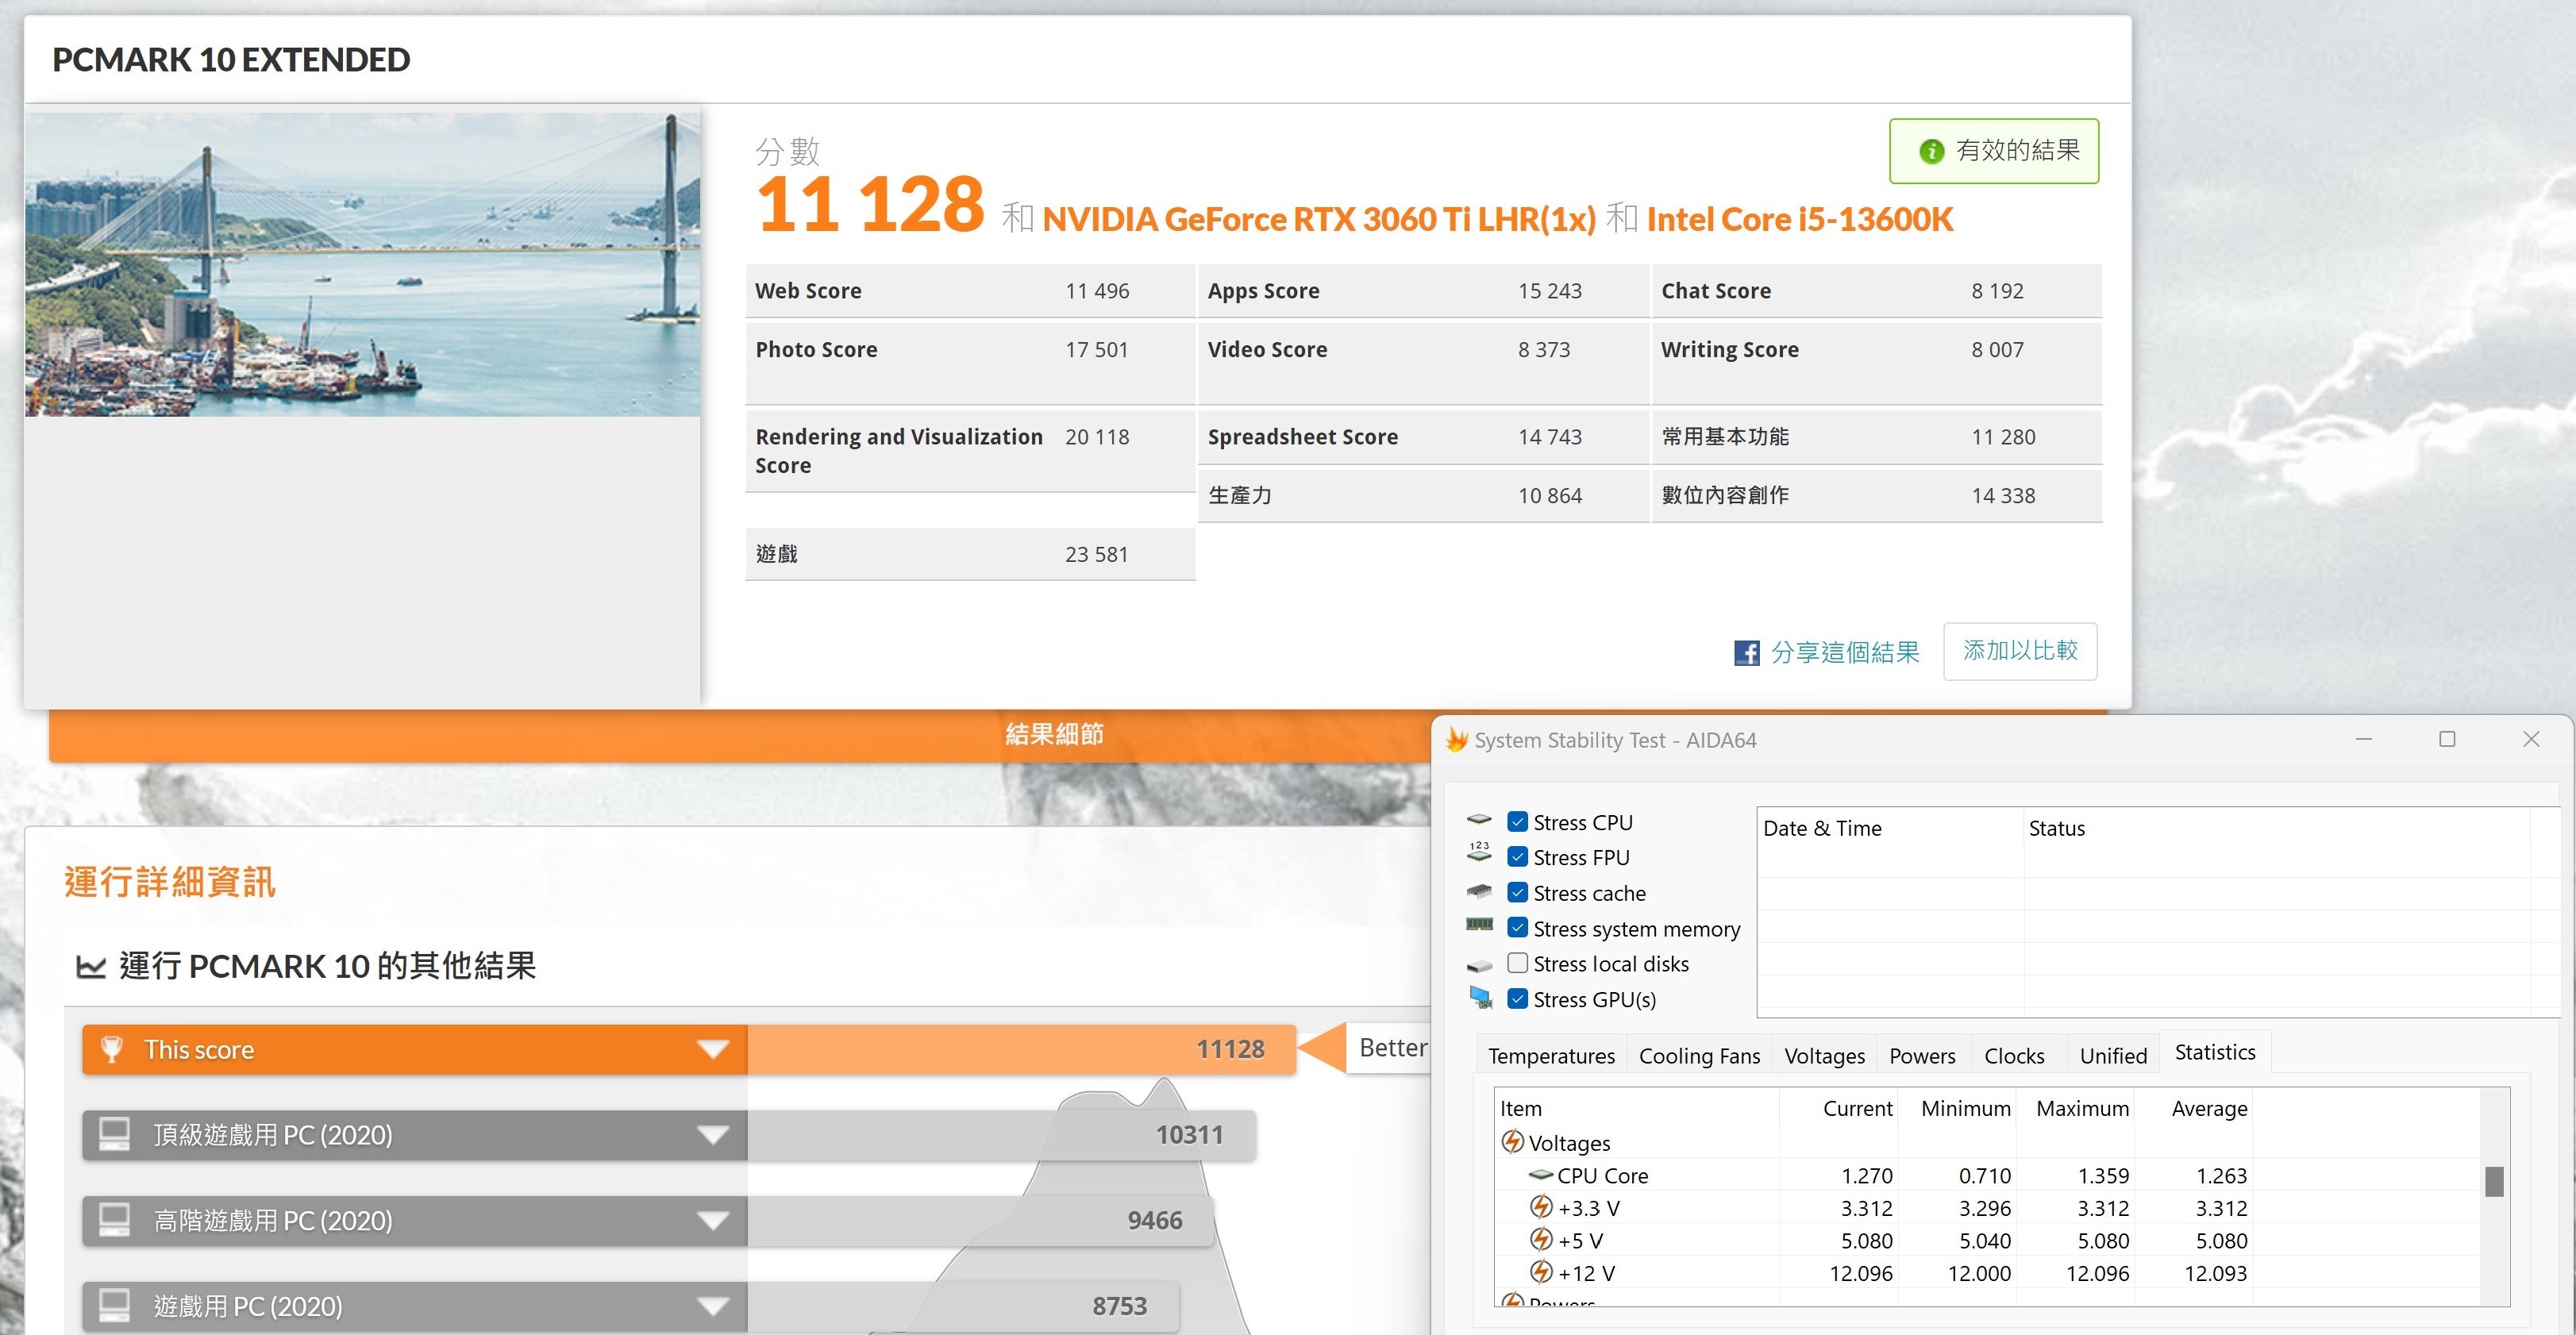
Task: Switch to the Temperatures tab
Action: (x=1550, y=1056)
